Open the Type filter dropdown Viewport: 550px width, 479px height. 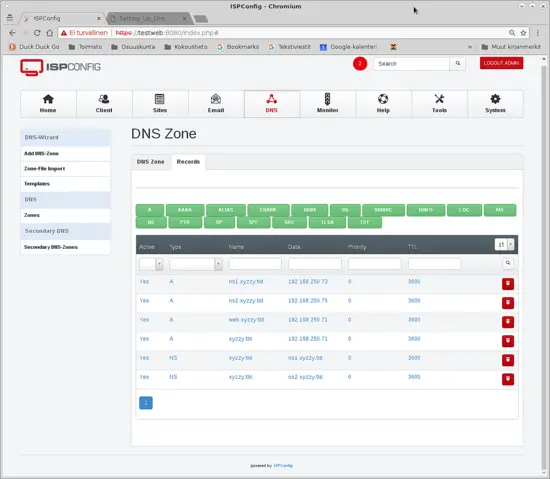click(x=196, y=264)
